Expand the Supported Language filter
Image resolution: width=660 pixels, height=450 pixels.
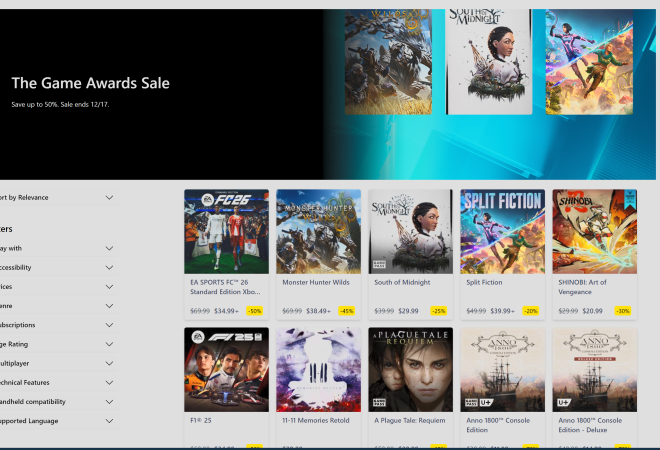click(x=109, y=421)
